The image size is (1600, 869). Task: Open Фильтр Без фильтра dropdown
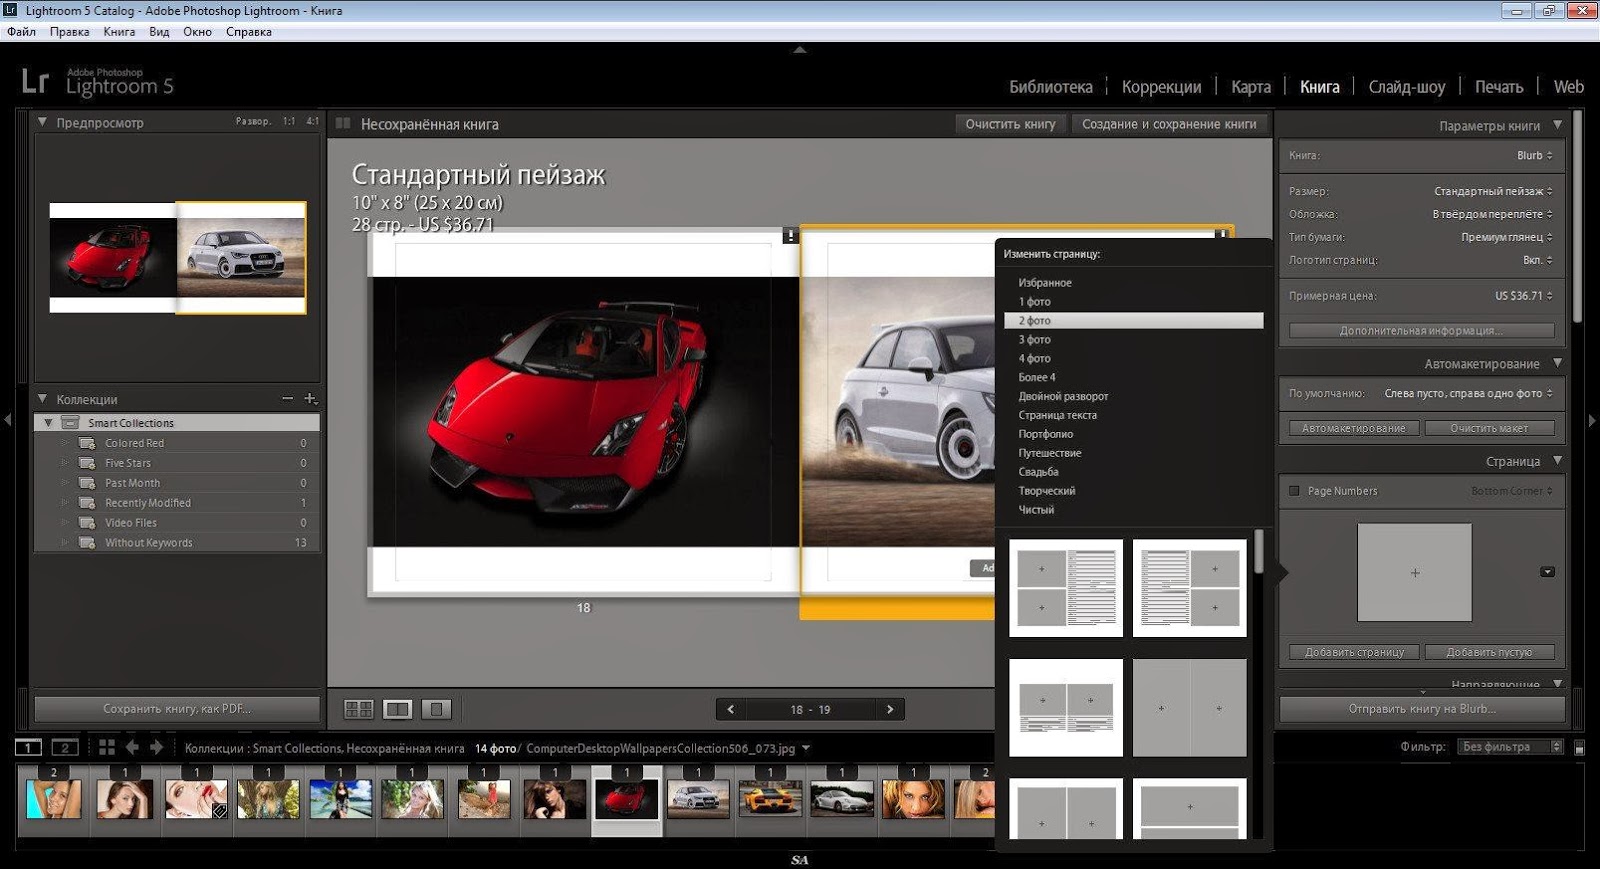1511,747
